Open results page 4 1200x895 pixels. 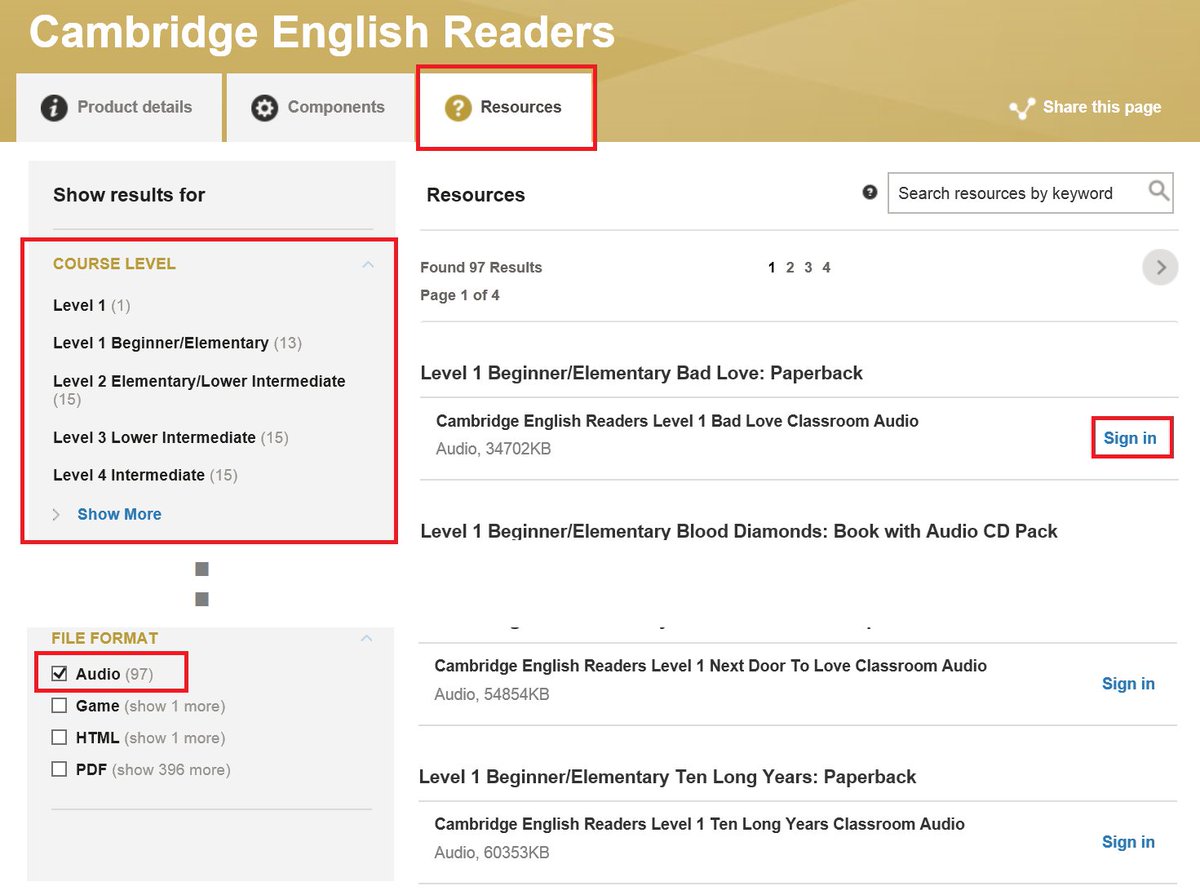(x=826, y=267)
